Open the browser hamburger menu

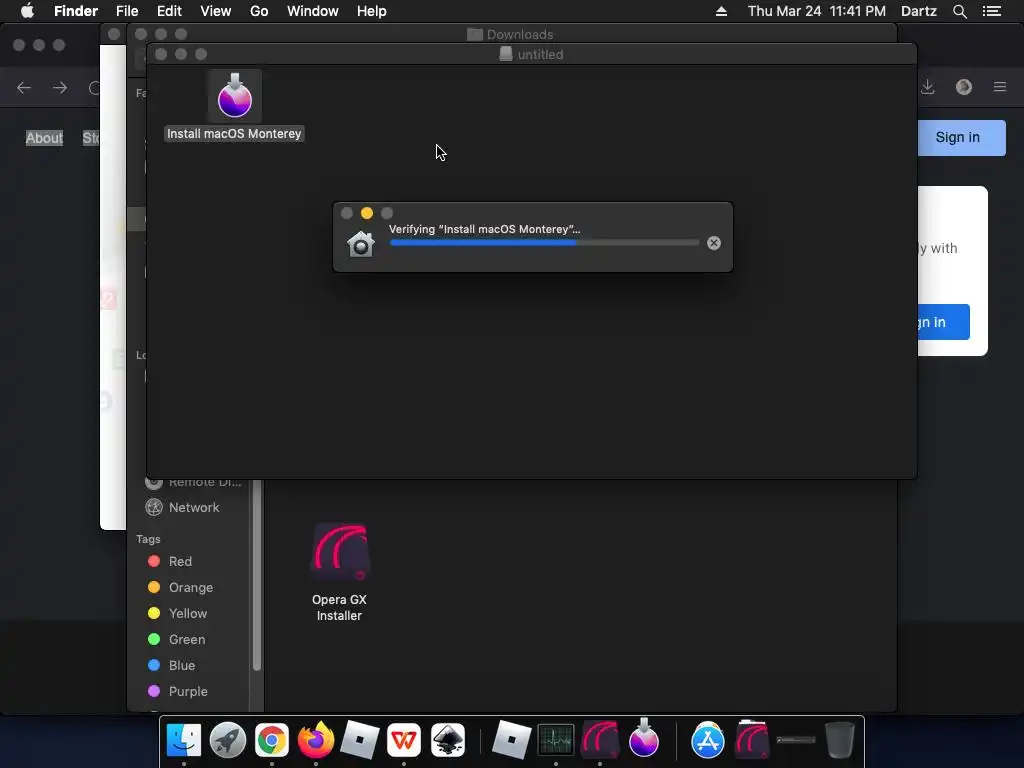(1000, 87)
